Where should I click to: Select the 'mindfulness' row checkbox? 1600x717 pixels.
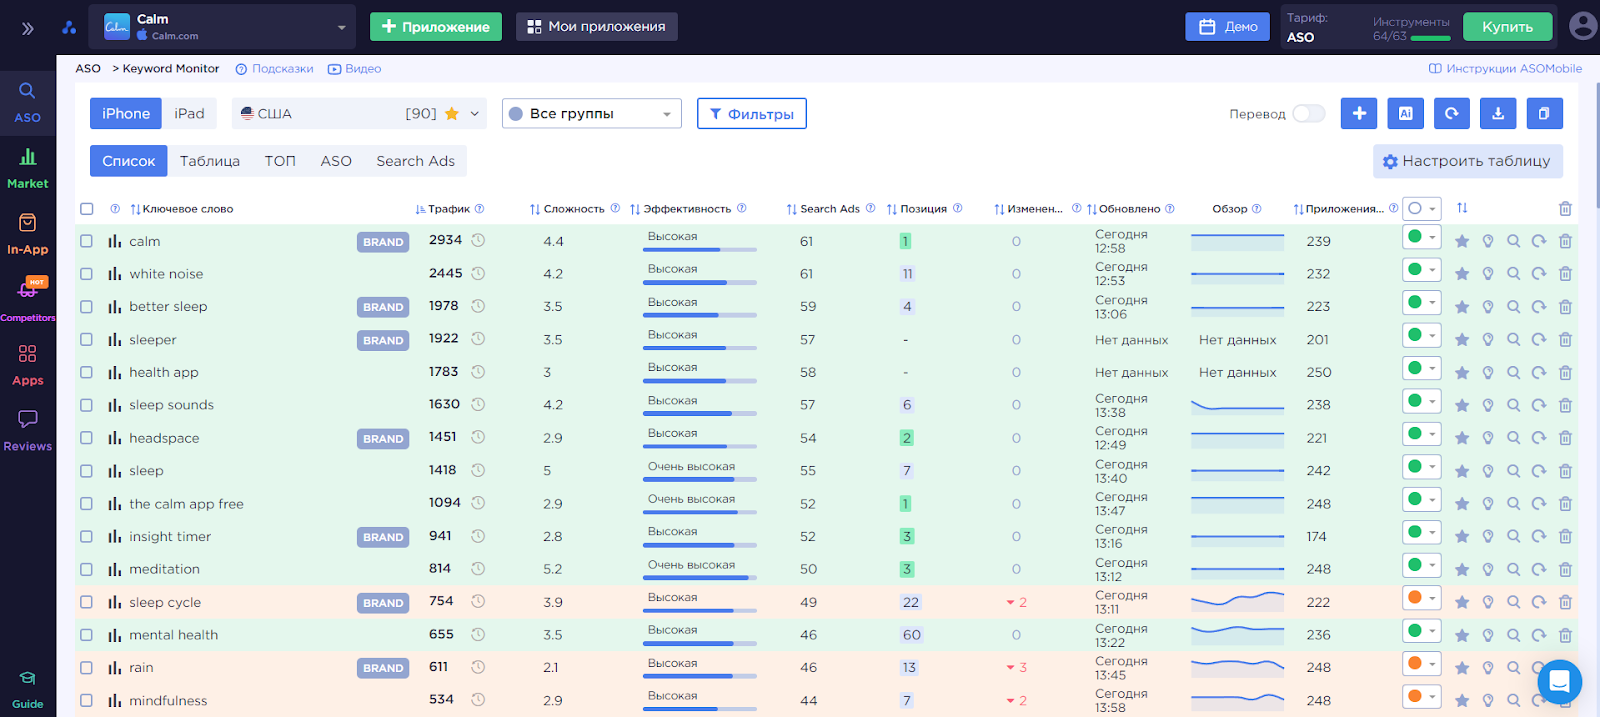point(87,700)
